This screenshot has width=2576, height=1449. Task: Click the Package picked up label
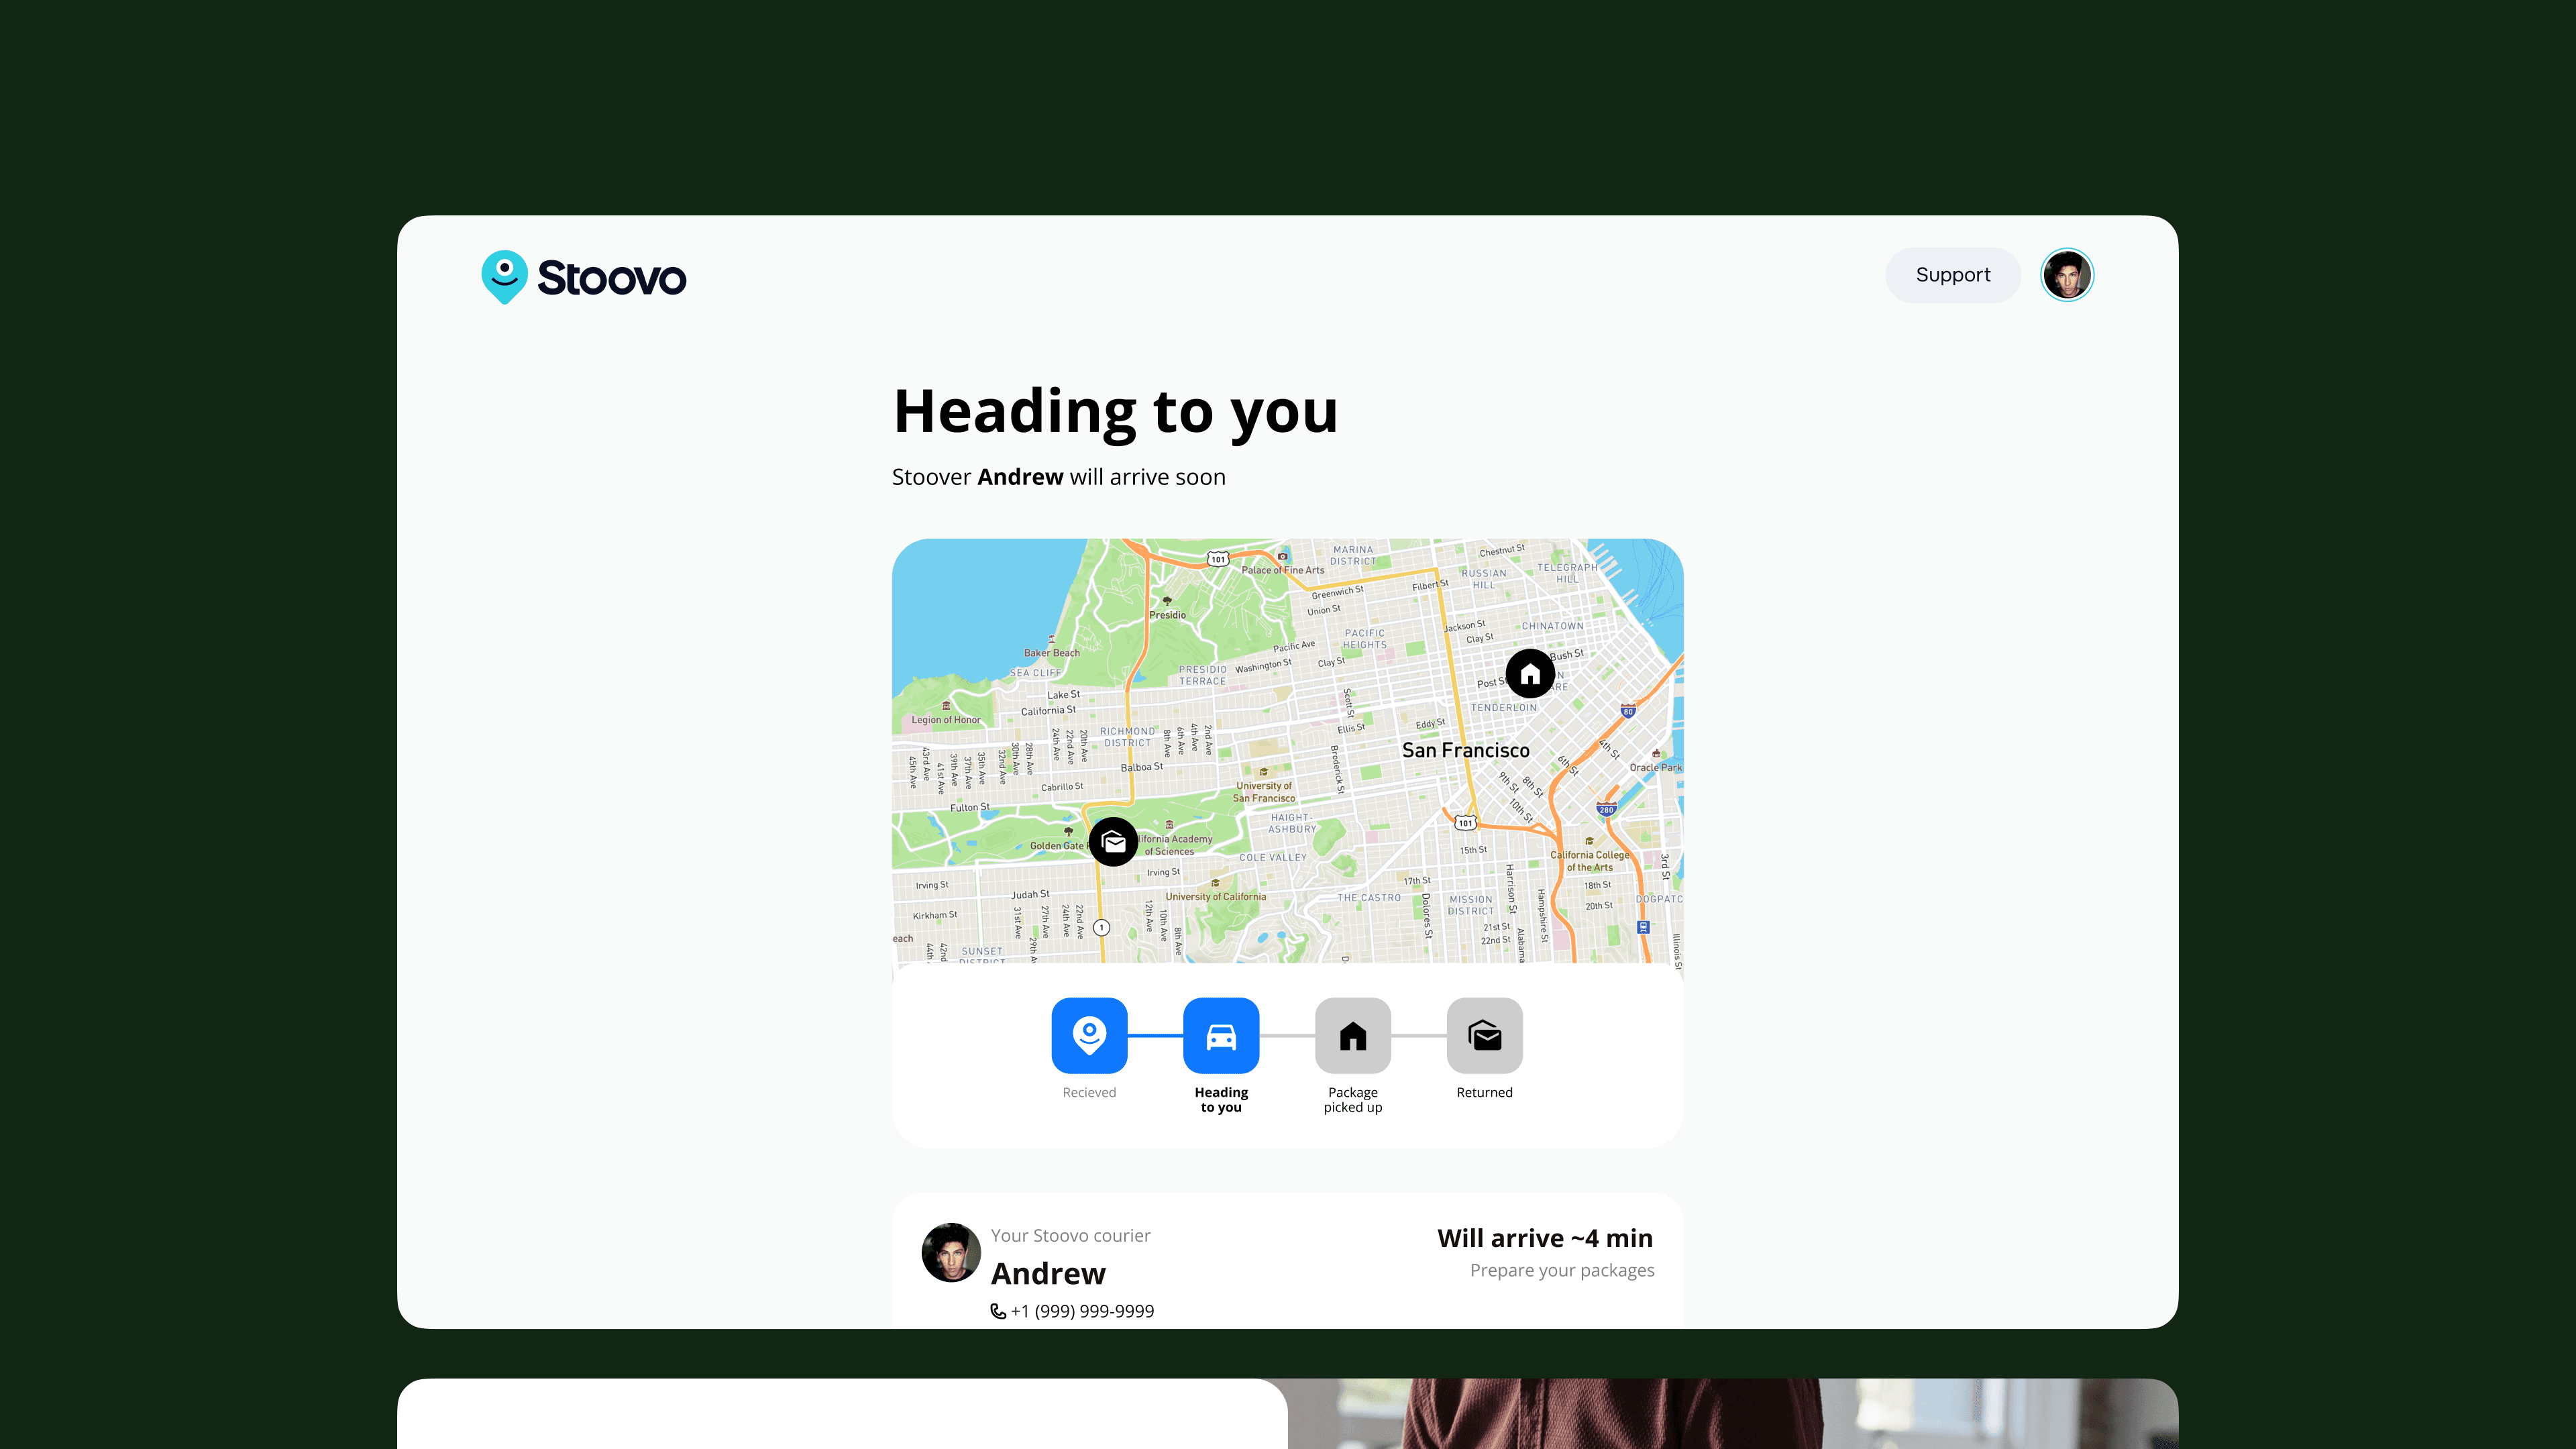1352,1099
